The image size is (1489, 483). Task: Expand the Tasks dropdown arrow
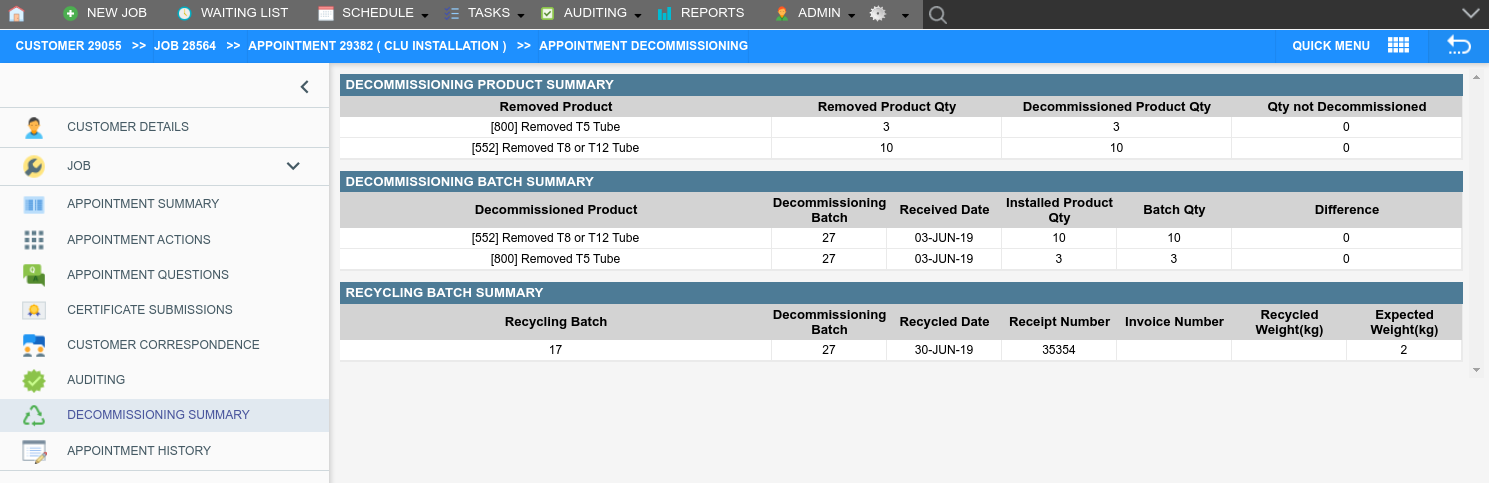(x=521, y=16)
